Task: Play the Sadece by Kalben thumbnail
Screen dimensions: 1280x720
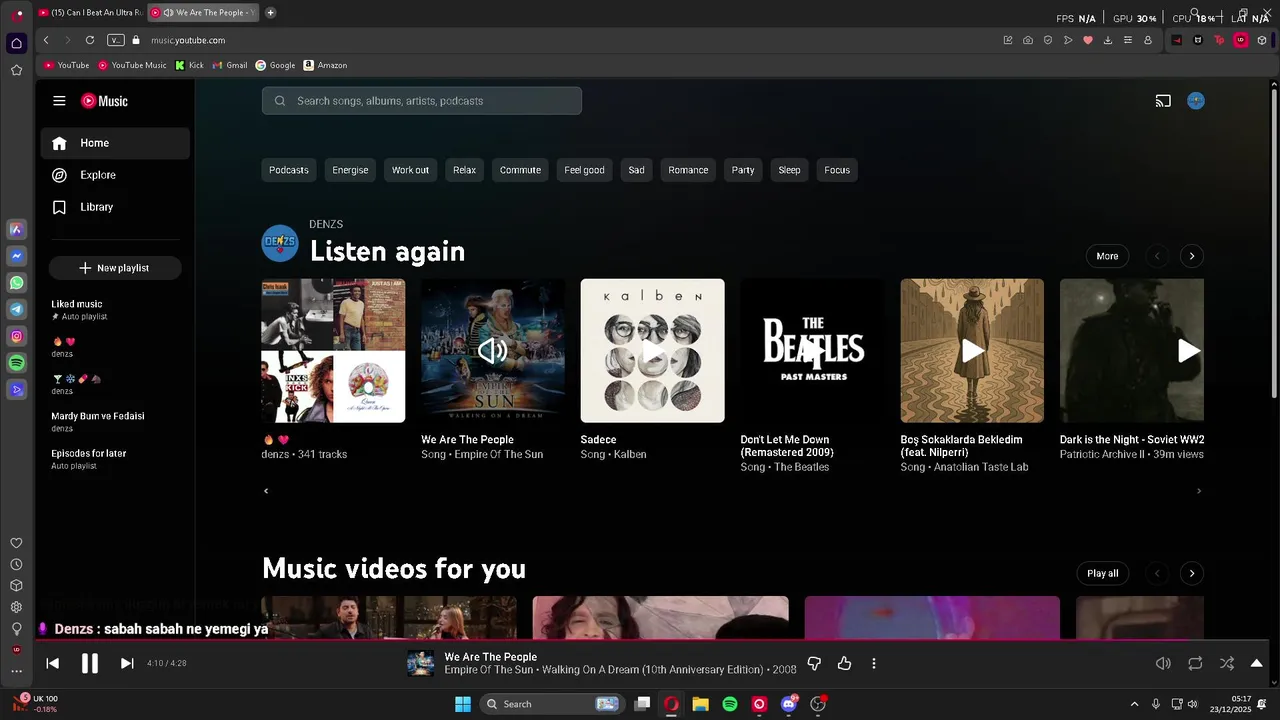Action: coord(652,351)
